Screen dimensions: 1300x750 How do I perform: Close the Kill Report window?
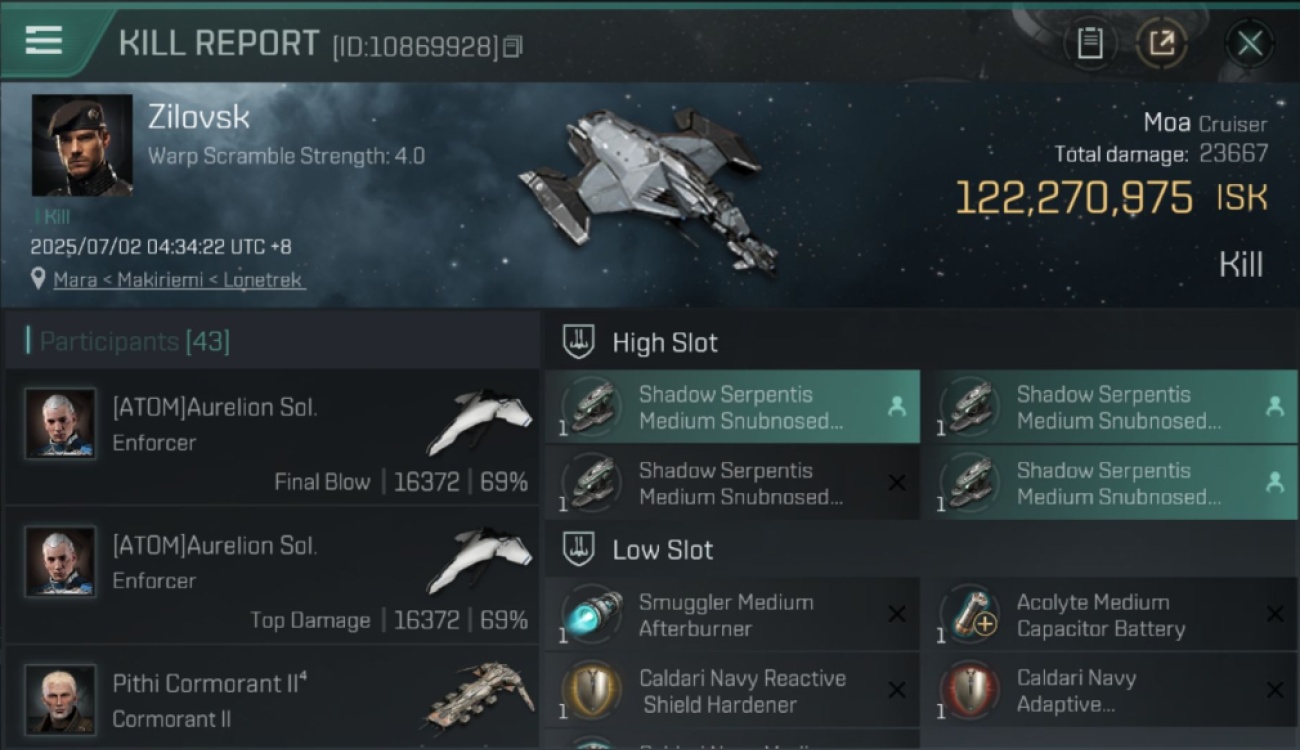click(1249, 43)
